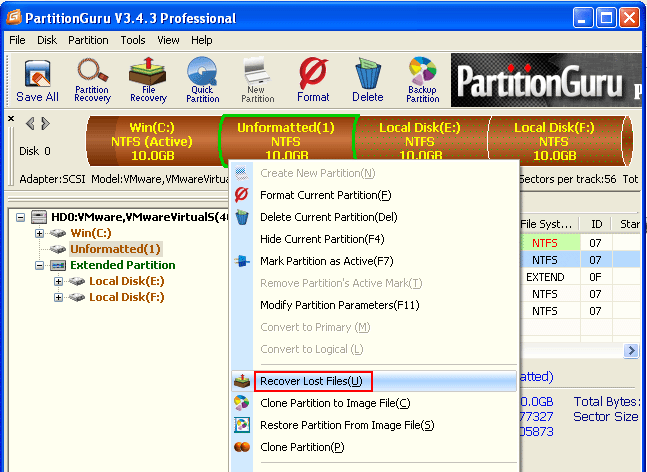Expand the Win(C:) tree node
Screen dimensions: 647x472
click(x=39, y=234)
